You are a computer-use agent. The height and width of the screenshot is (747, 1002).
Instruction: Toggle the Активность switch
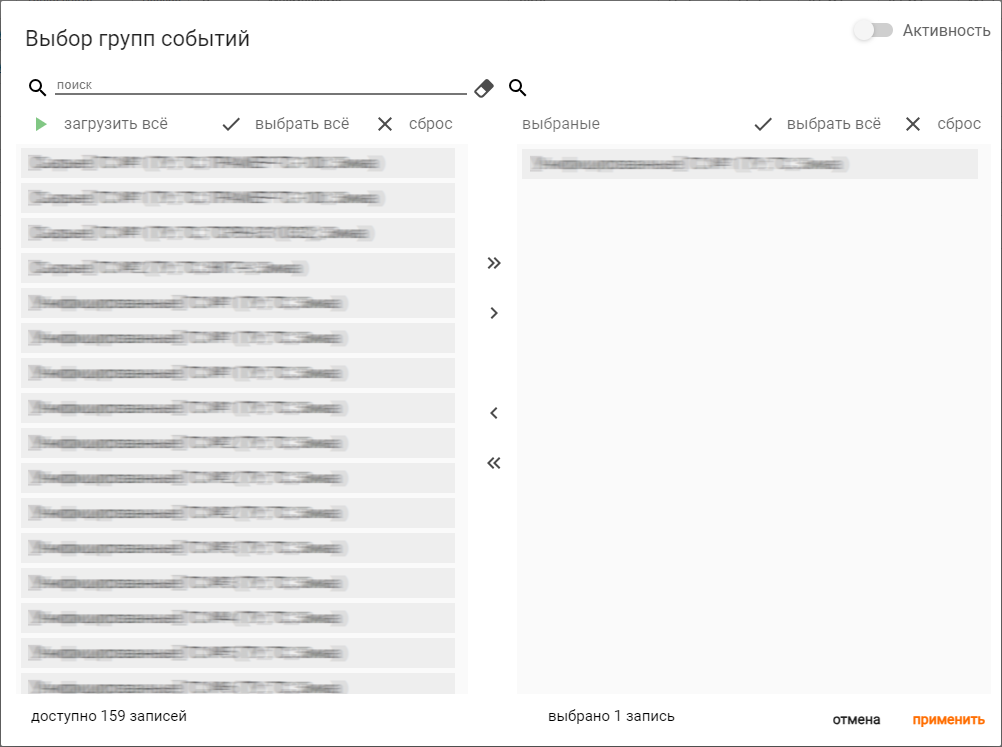pos(873,30)
